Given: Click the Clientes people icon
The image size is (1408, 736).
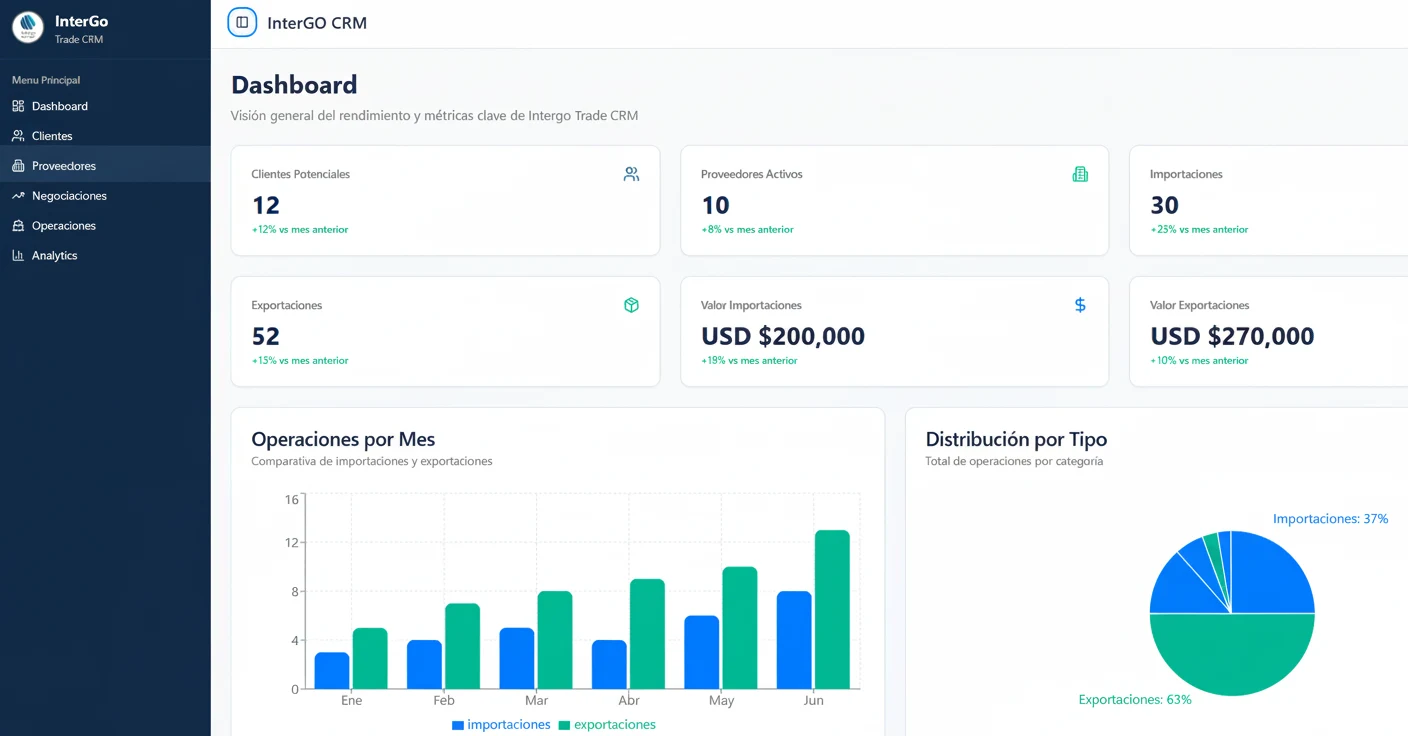Looking at the screenshot, I should [x=18, y=136].
